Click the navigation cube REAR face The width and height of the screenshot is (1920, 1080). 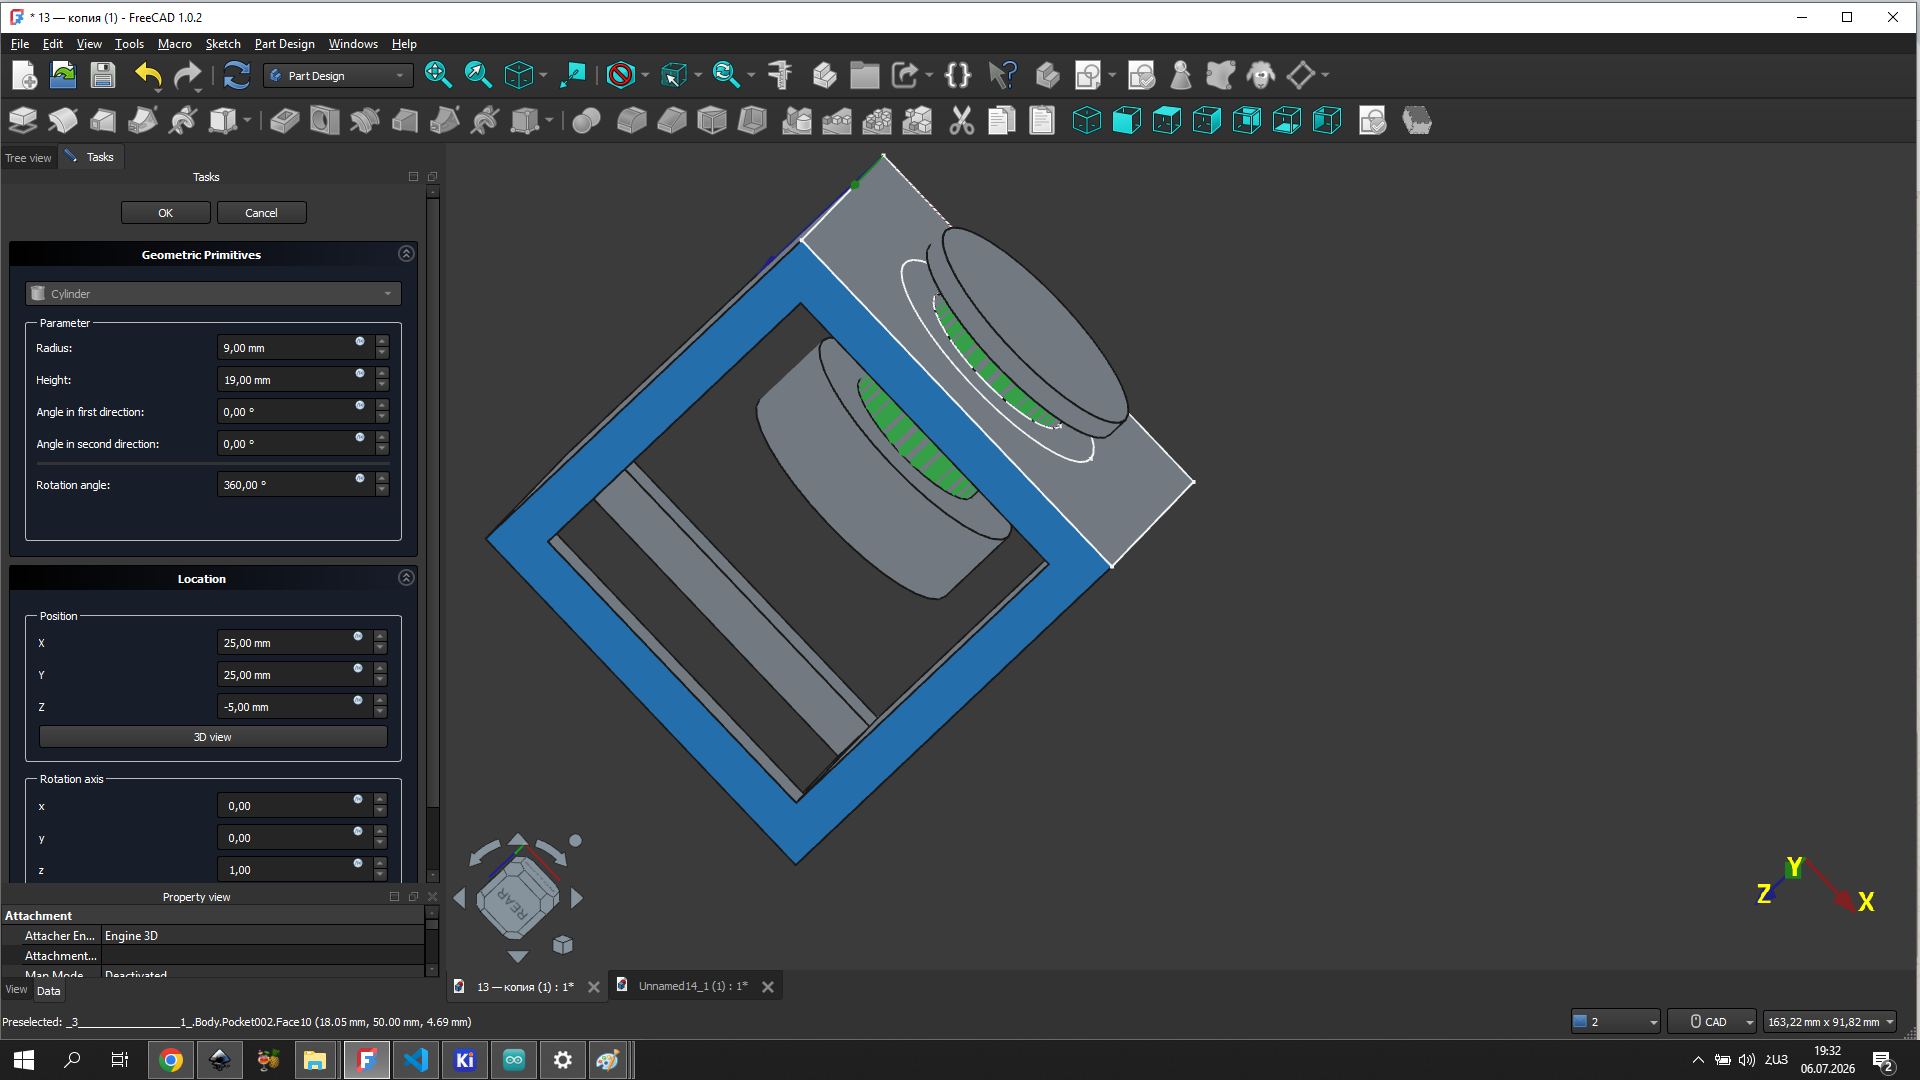tap(516, 899)
